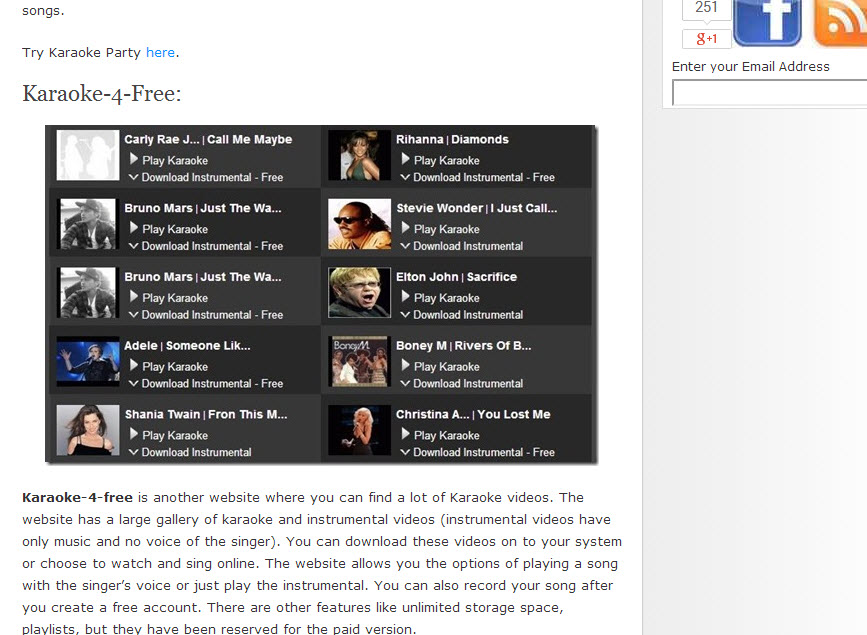Open the Shania Twain thumbnail image
The height and width of the screenshot is (635, 867).
88,430
